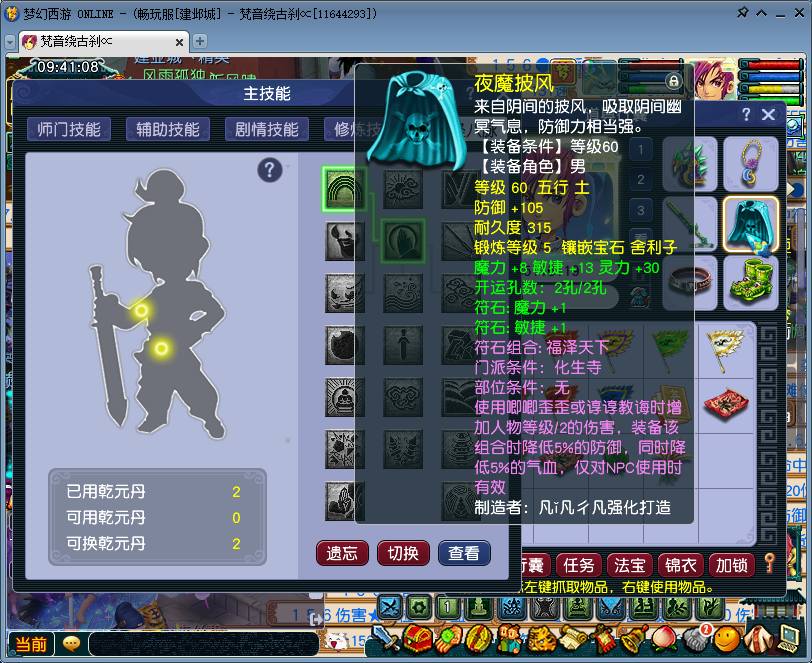Open the treasure chest icon on bottom toolbar
812x663 pixels.
(x=419, y=640)
